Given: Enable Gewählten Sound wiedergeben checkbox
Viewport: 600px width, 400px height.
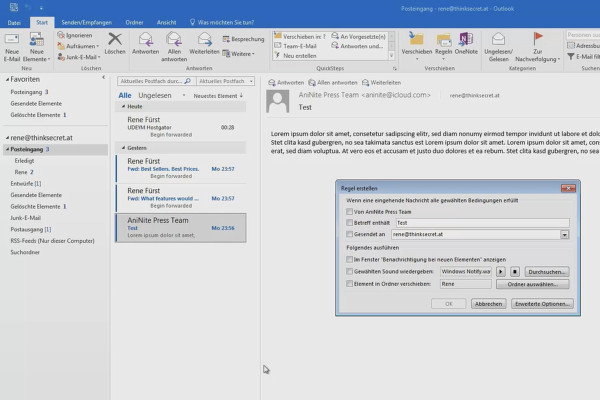Looking at the screenshot, I should 349,271.
